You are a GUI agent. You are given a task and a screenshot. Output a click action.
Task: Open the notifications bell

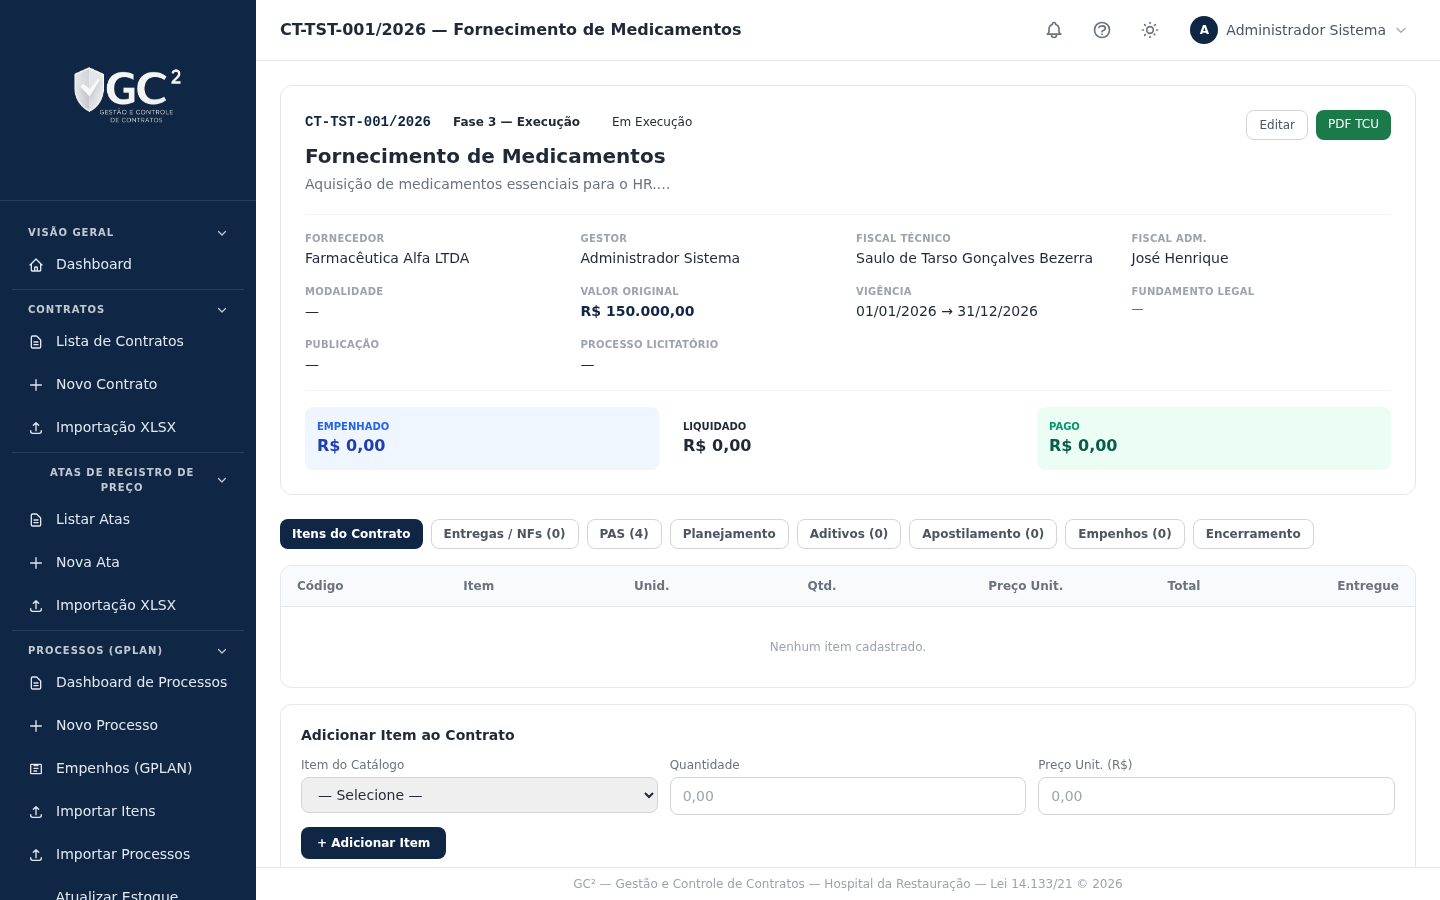coord(1054,30)
